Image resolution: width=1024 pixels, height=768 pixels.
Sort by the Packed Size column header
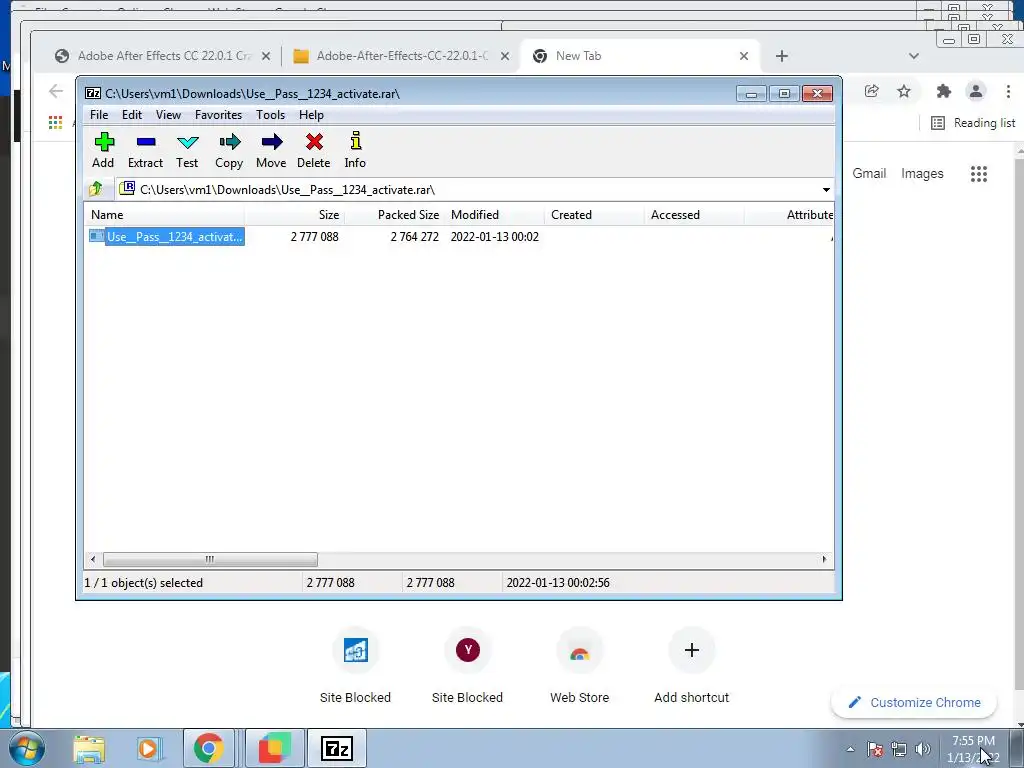coord(394,215)
